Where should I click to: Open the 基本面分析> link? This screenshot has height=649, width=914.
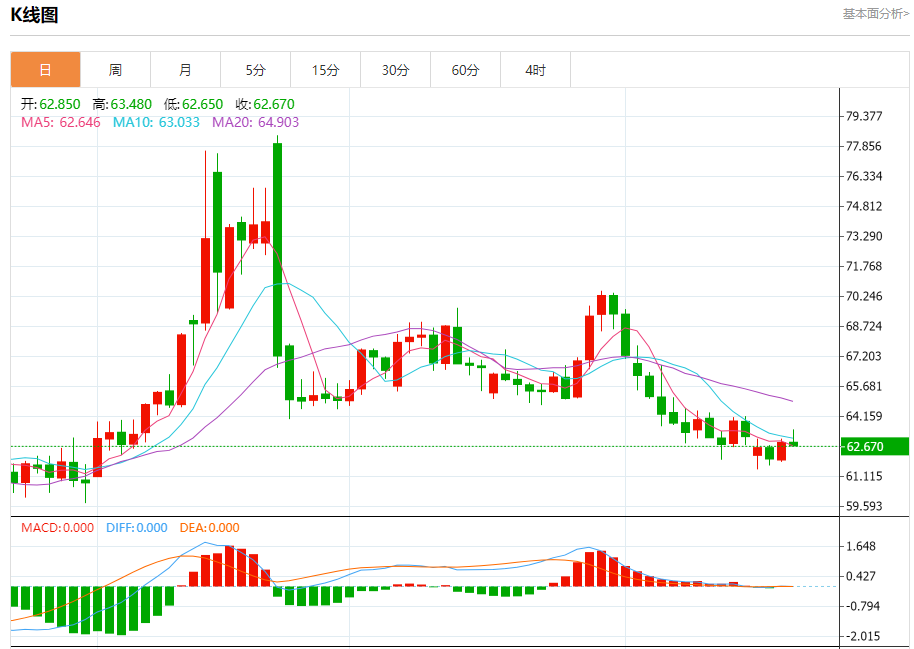point(876,13)
